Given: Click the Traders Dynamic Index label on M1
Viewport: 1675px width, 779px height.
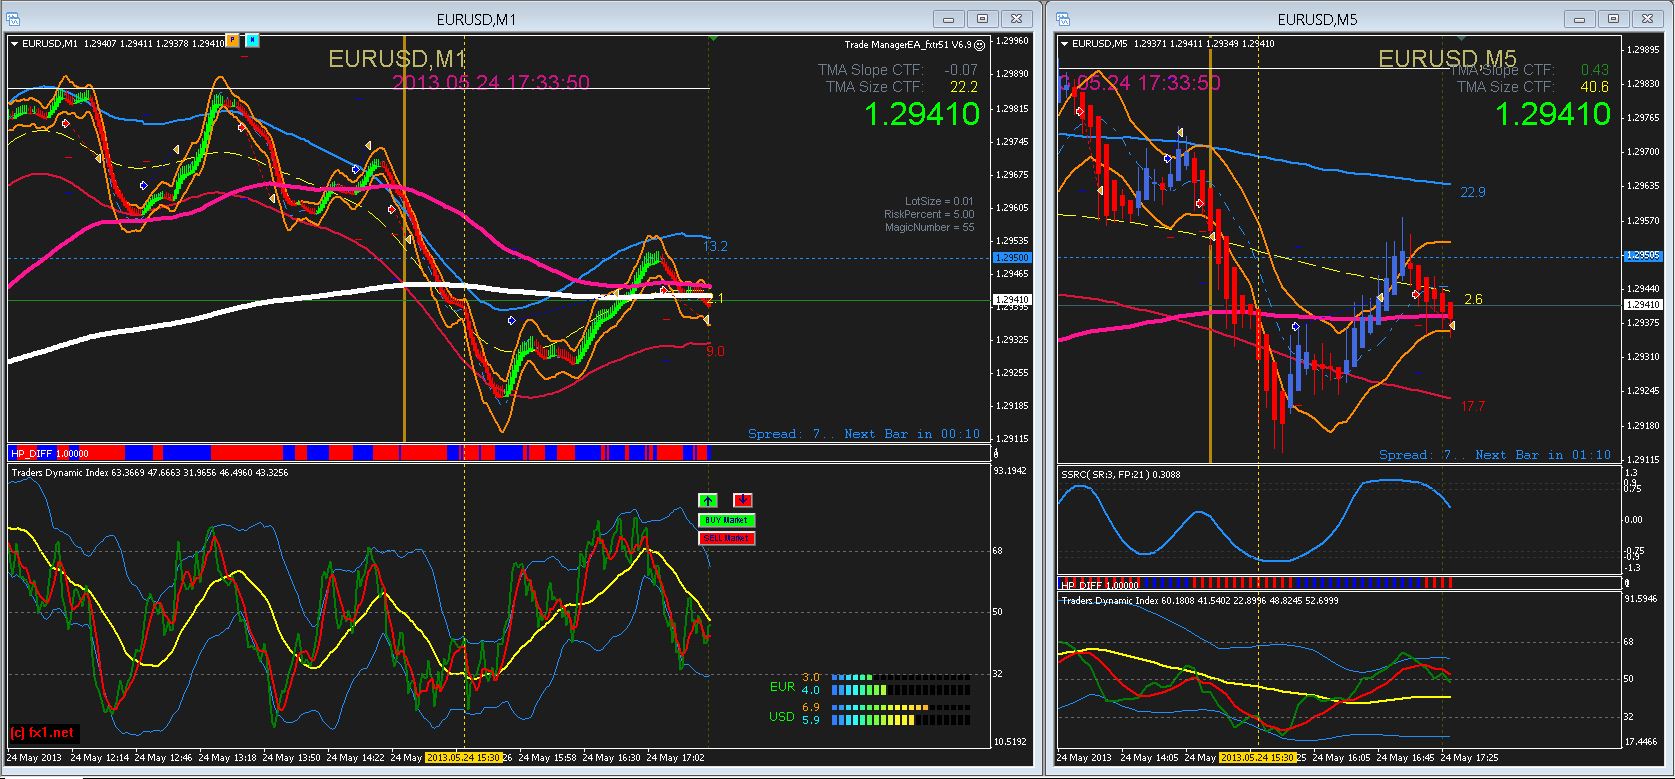Looking at the screenshot, I should click(148, 472).
